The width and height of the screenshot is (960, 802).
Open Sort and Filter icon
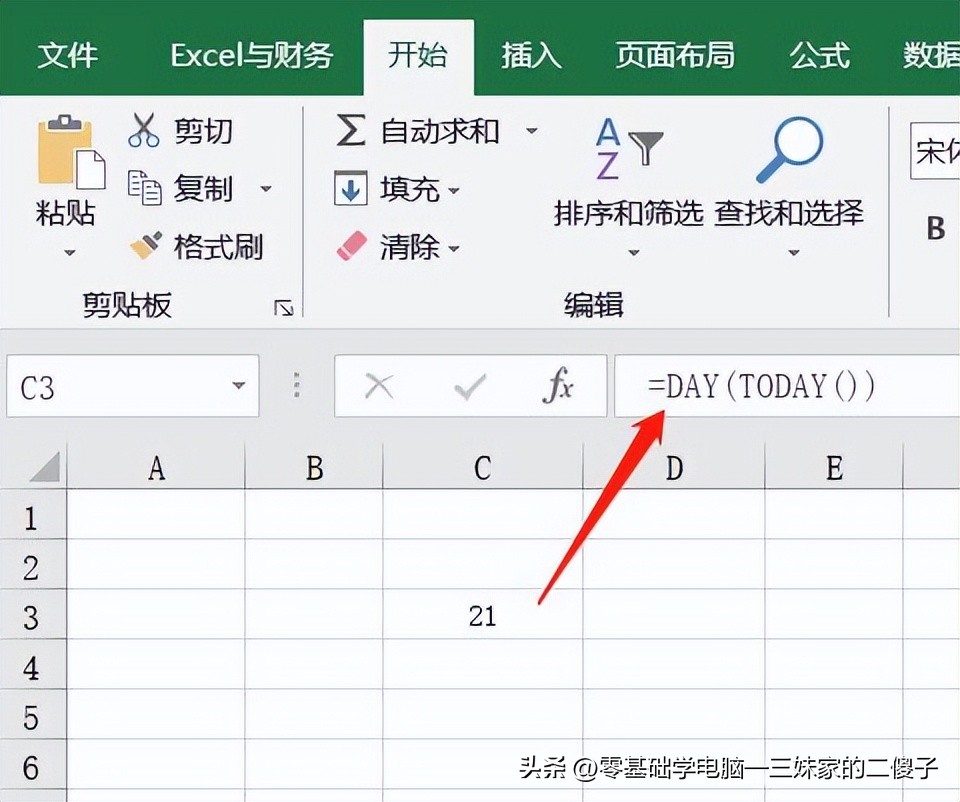click(x=629, y=148)
